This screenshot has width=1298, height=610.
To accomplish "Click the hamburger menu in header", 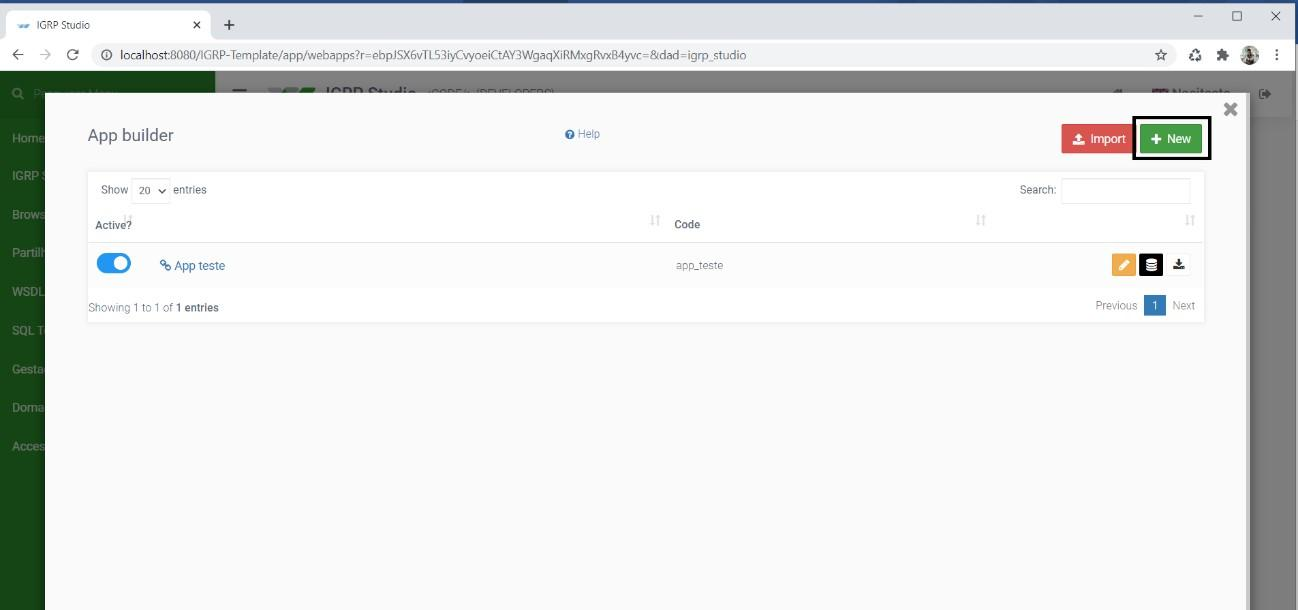I will click(240, 93).
